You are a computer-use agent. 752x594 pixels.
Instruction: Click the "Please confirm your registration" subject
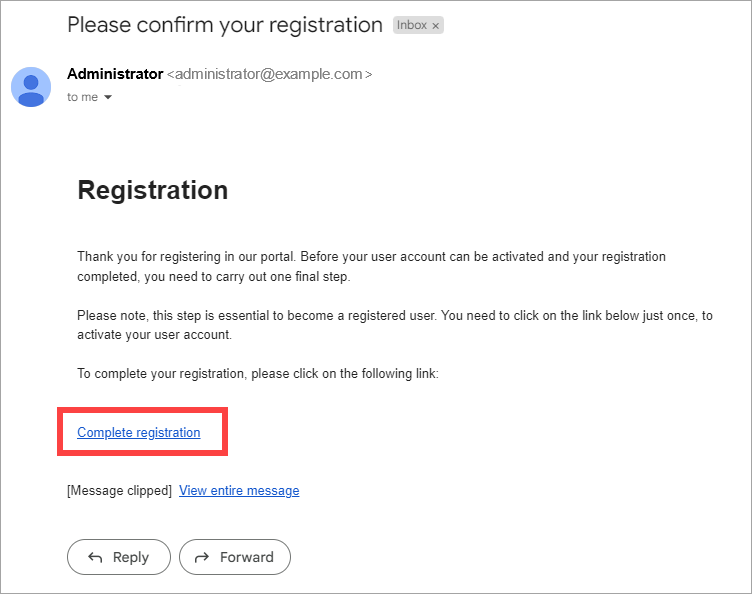point(225,25)
